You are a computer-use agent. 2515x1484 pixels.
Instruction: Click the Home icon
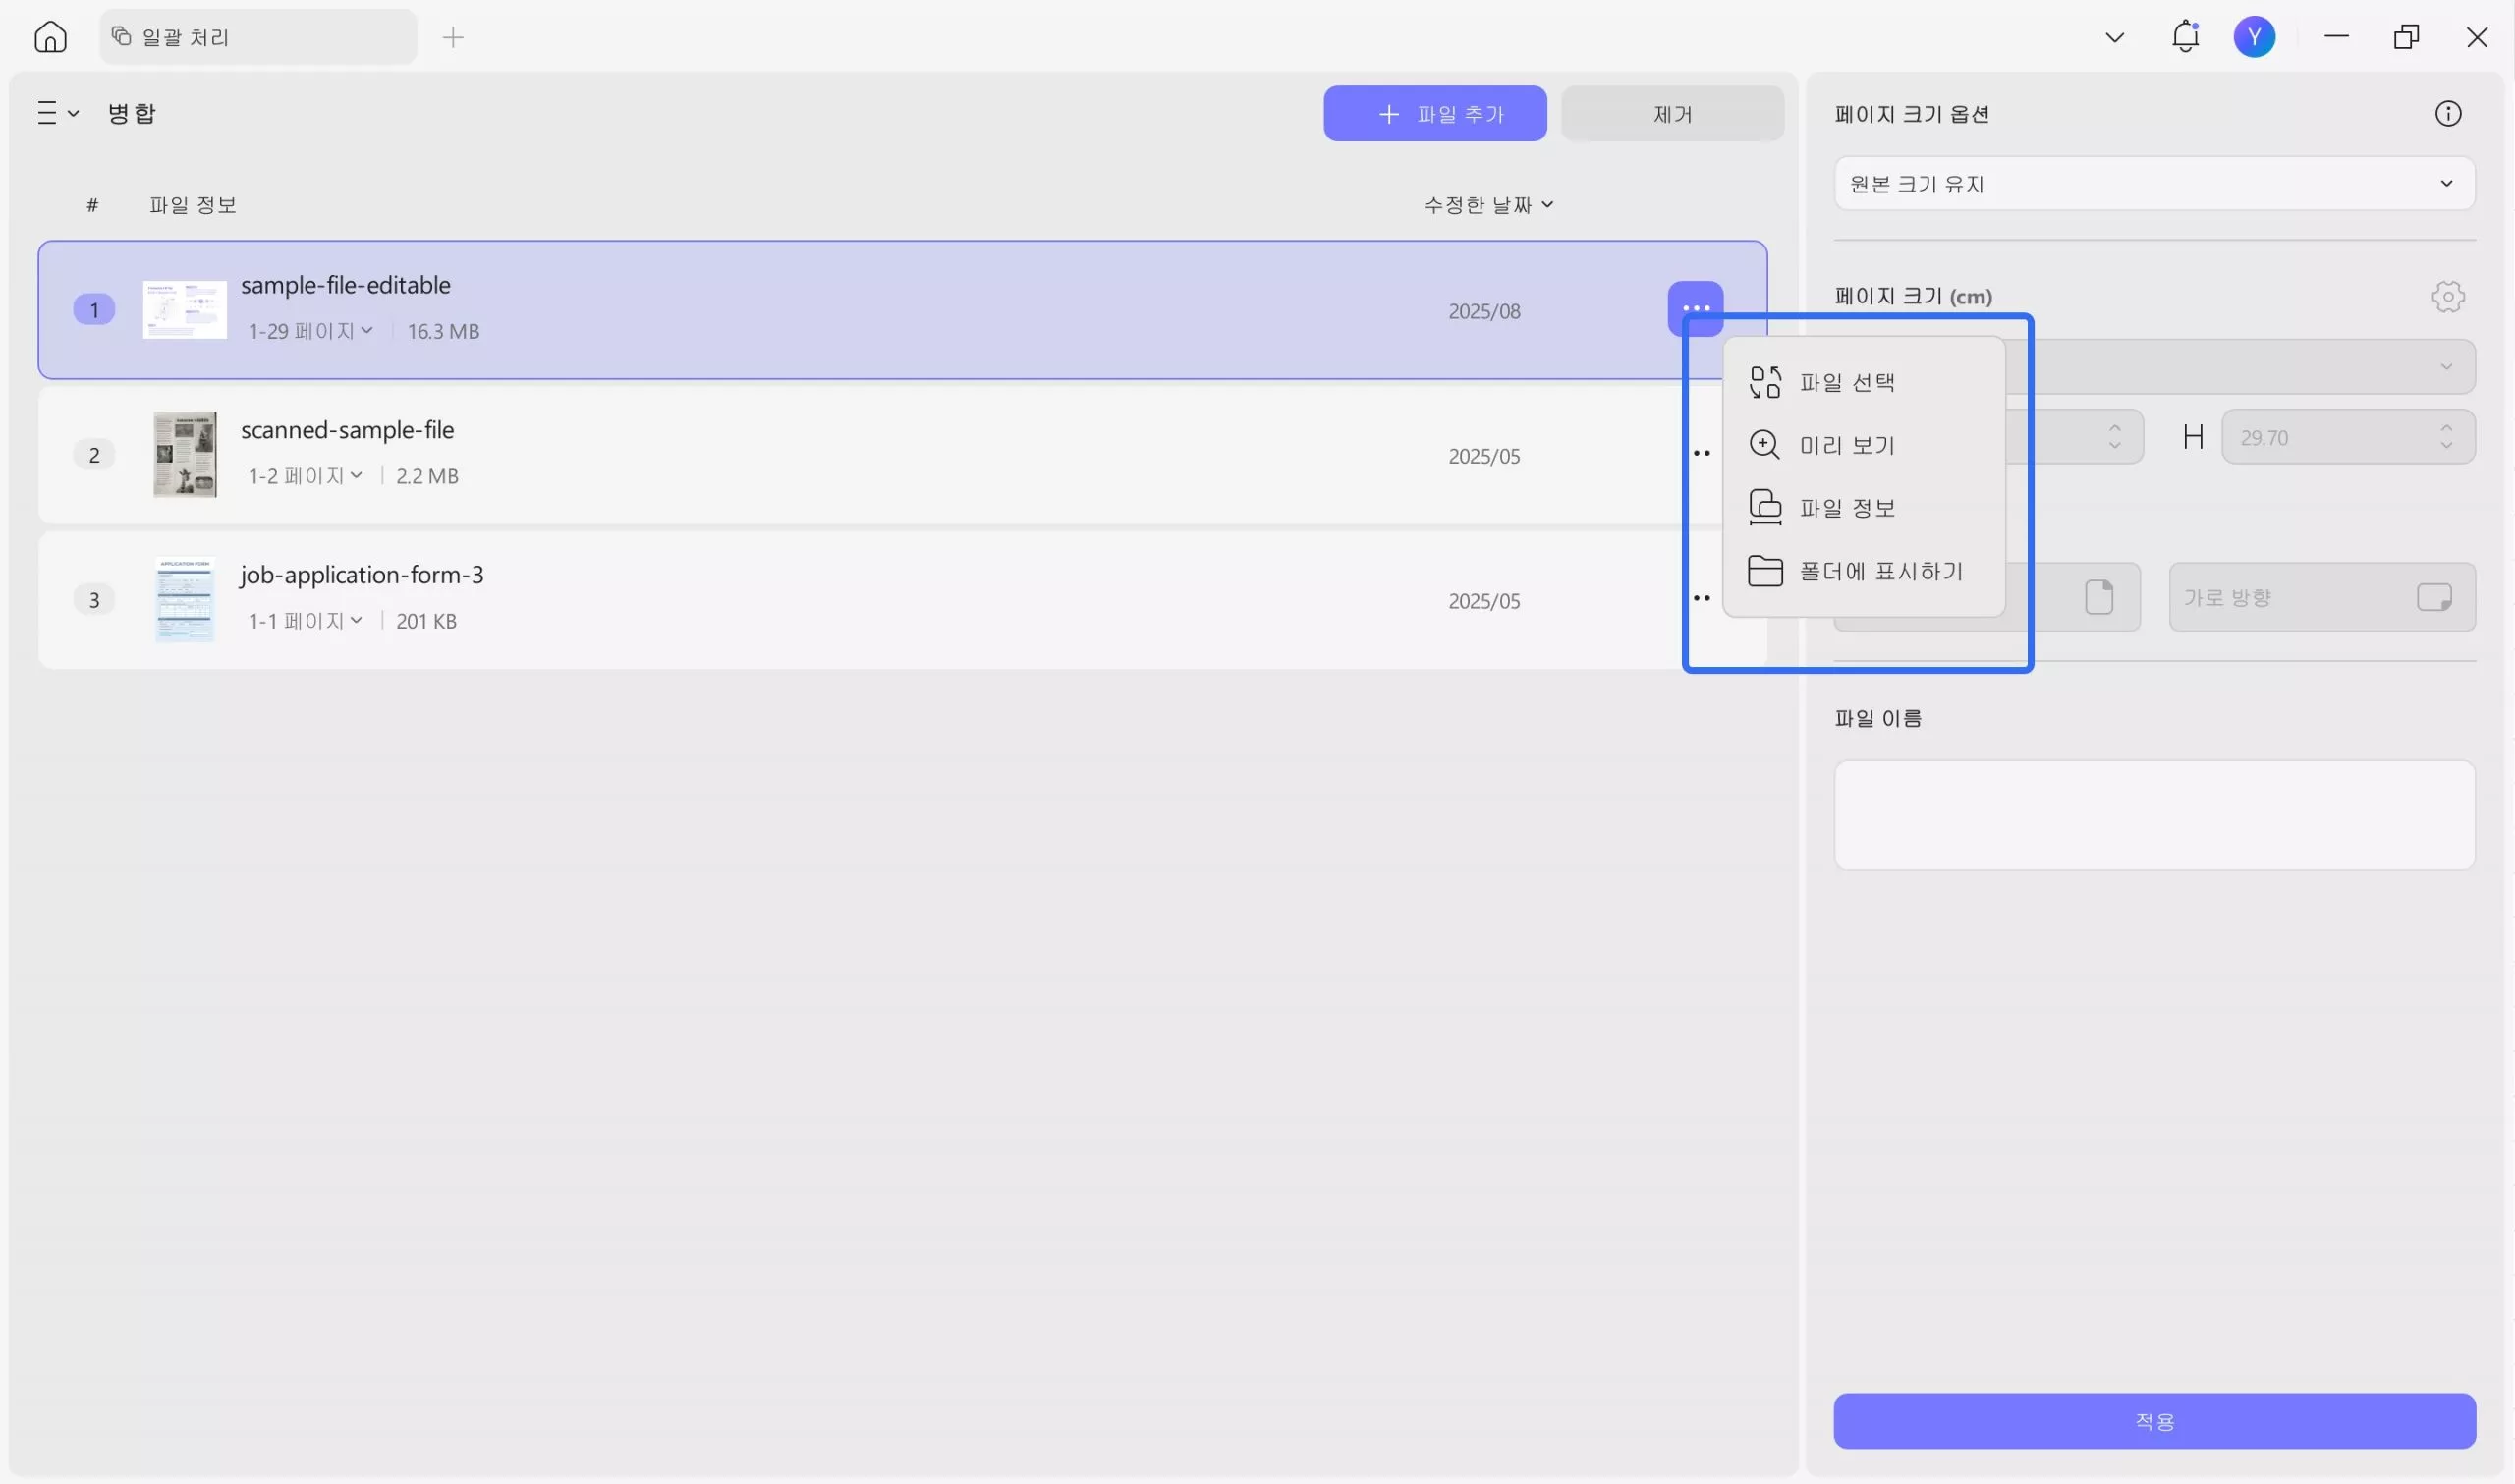50,37
